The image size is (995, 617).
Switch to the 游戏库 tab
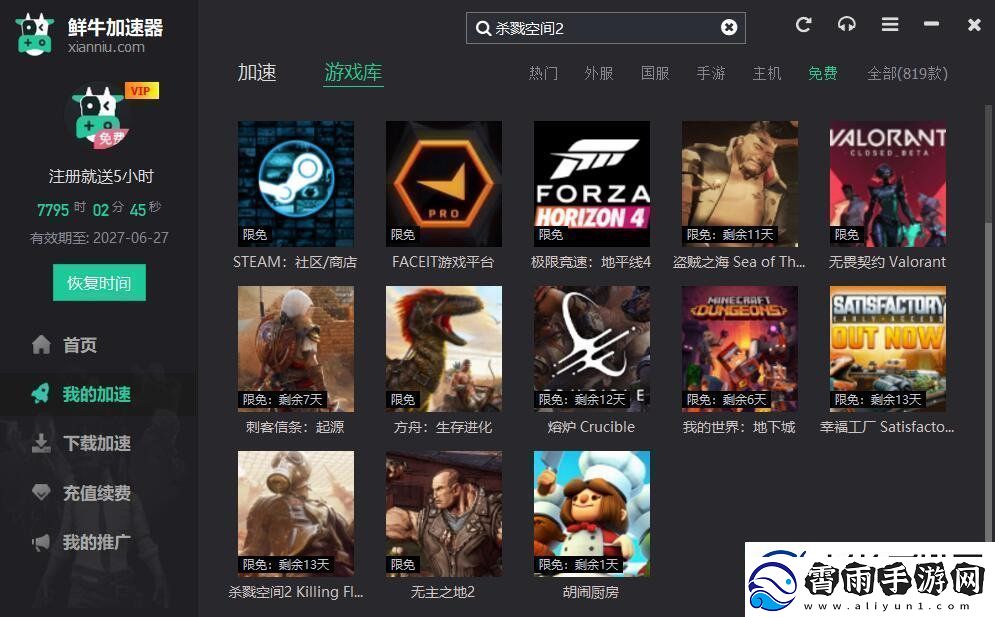point(353,72)
